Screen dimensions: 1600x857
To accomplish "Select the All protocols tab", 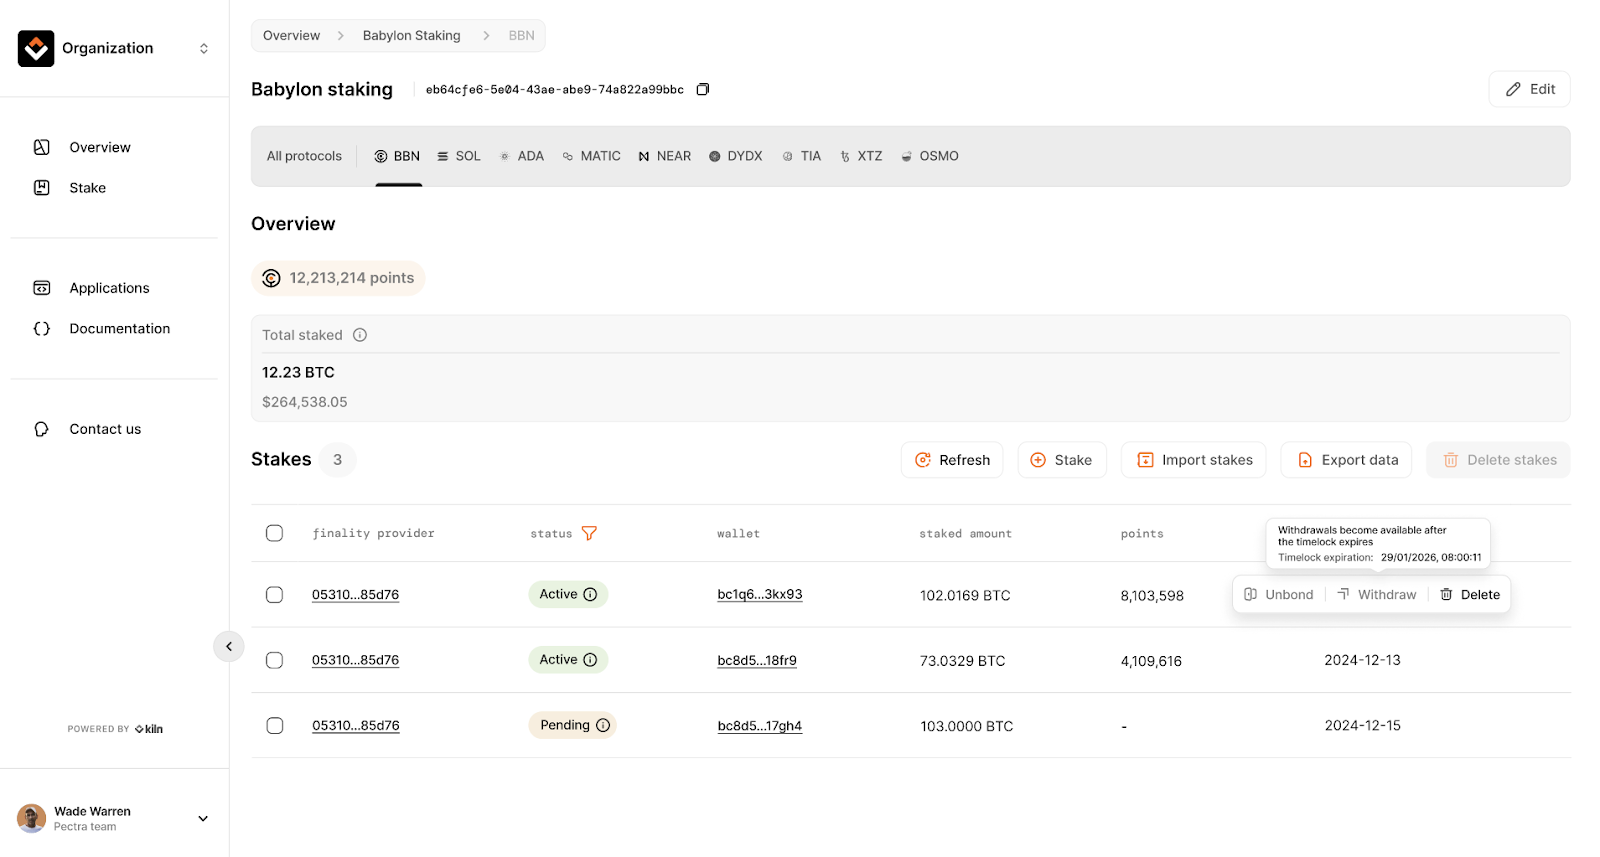I will coord(304,156).
